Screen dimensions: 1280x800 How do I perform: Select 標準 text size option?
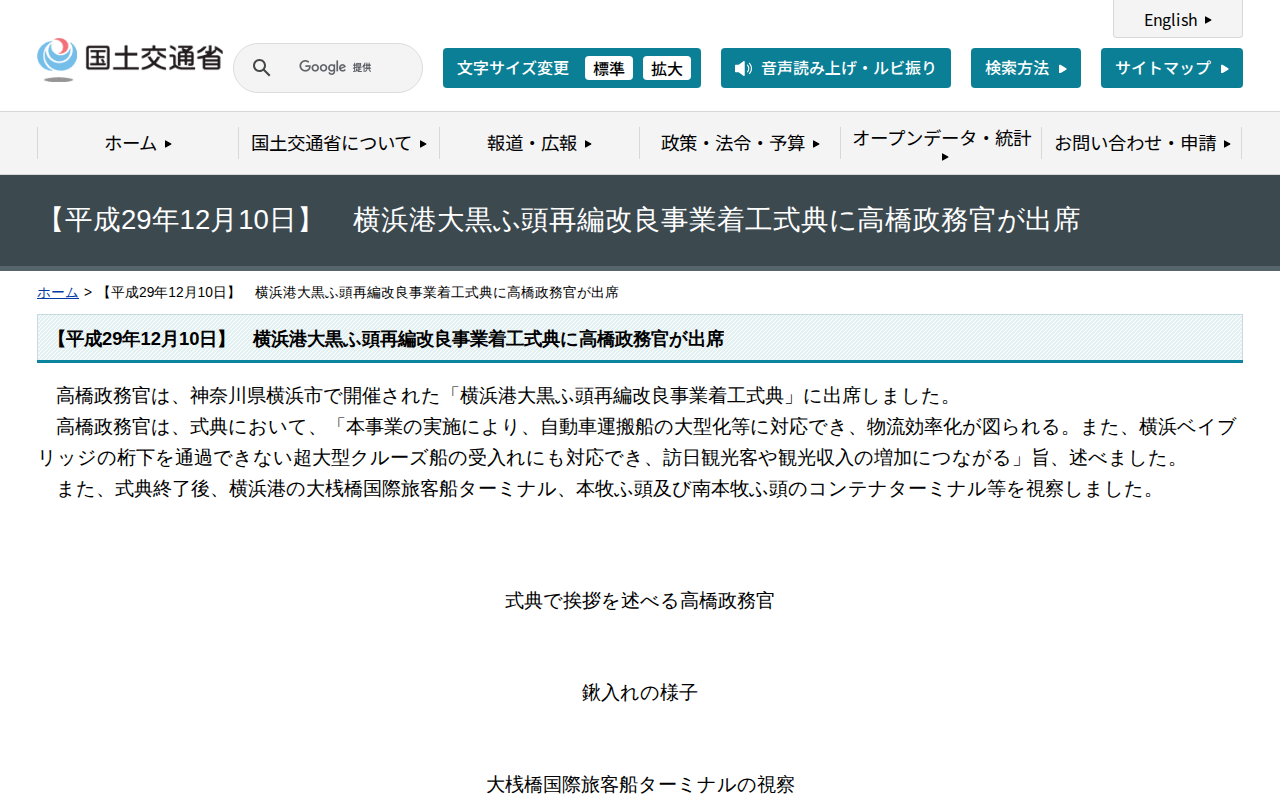tap(608, 68)
